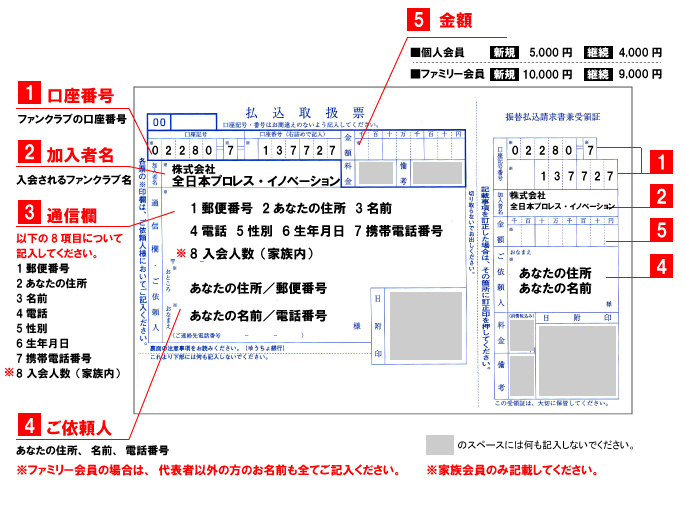
Task: Click the 4,000円 price
Action: click(x=640, y=53)
